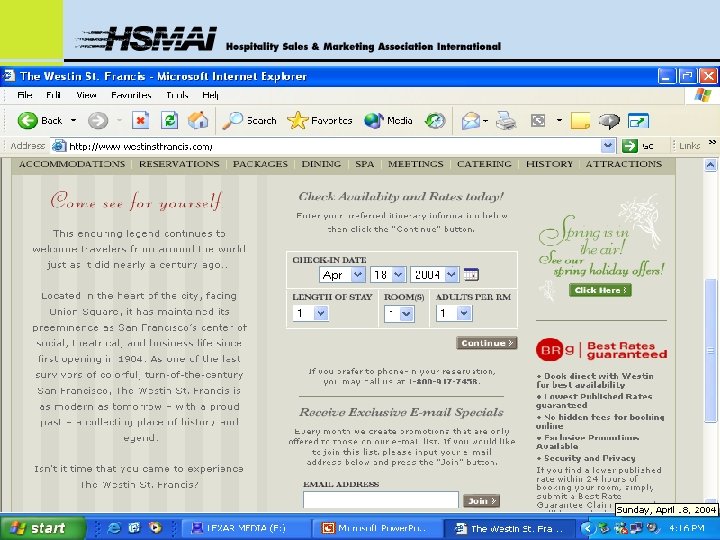Click the green Click Here offers button
720x540 pixels.
(x=600, y=290)
